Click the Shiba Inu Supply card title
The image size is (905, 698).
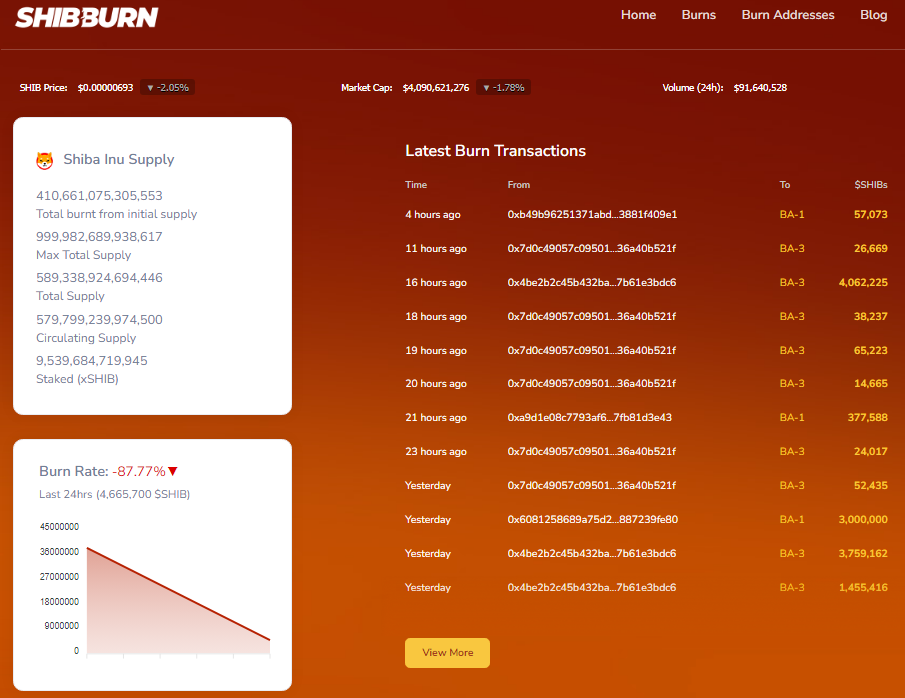pos(119,160)
